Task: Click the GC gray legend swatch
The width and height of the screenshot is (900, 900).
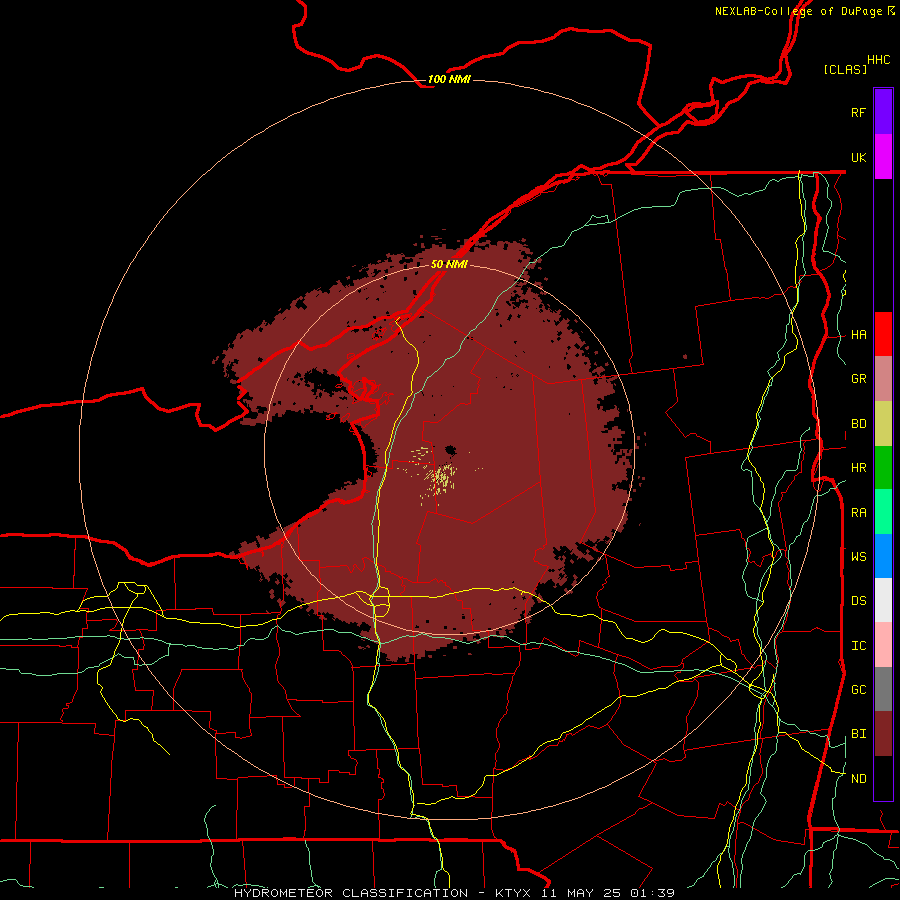Action: (883, 689)
